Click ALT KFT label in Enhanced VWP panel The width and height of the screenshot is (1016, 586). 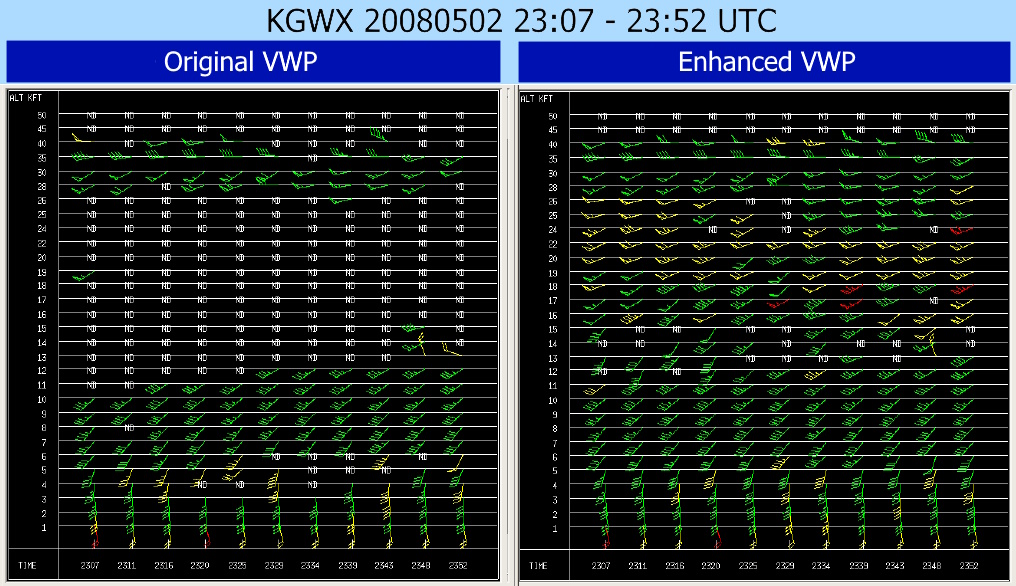[537, 99]
